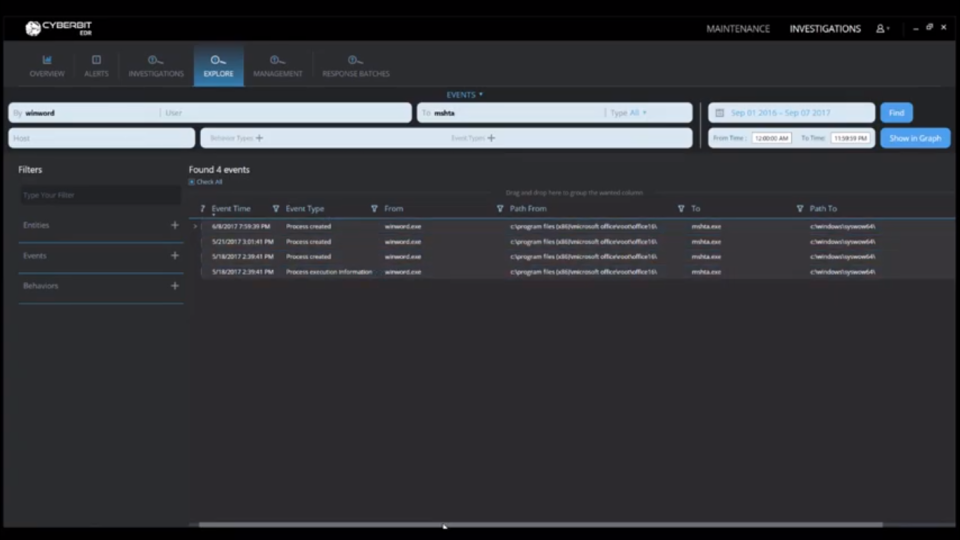Add a behavior type with plus icon
The height and width of the screenshot is (540, 960).
point(260,138)
